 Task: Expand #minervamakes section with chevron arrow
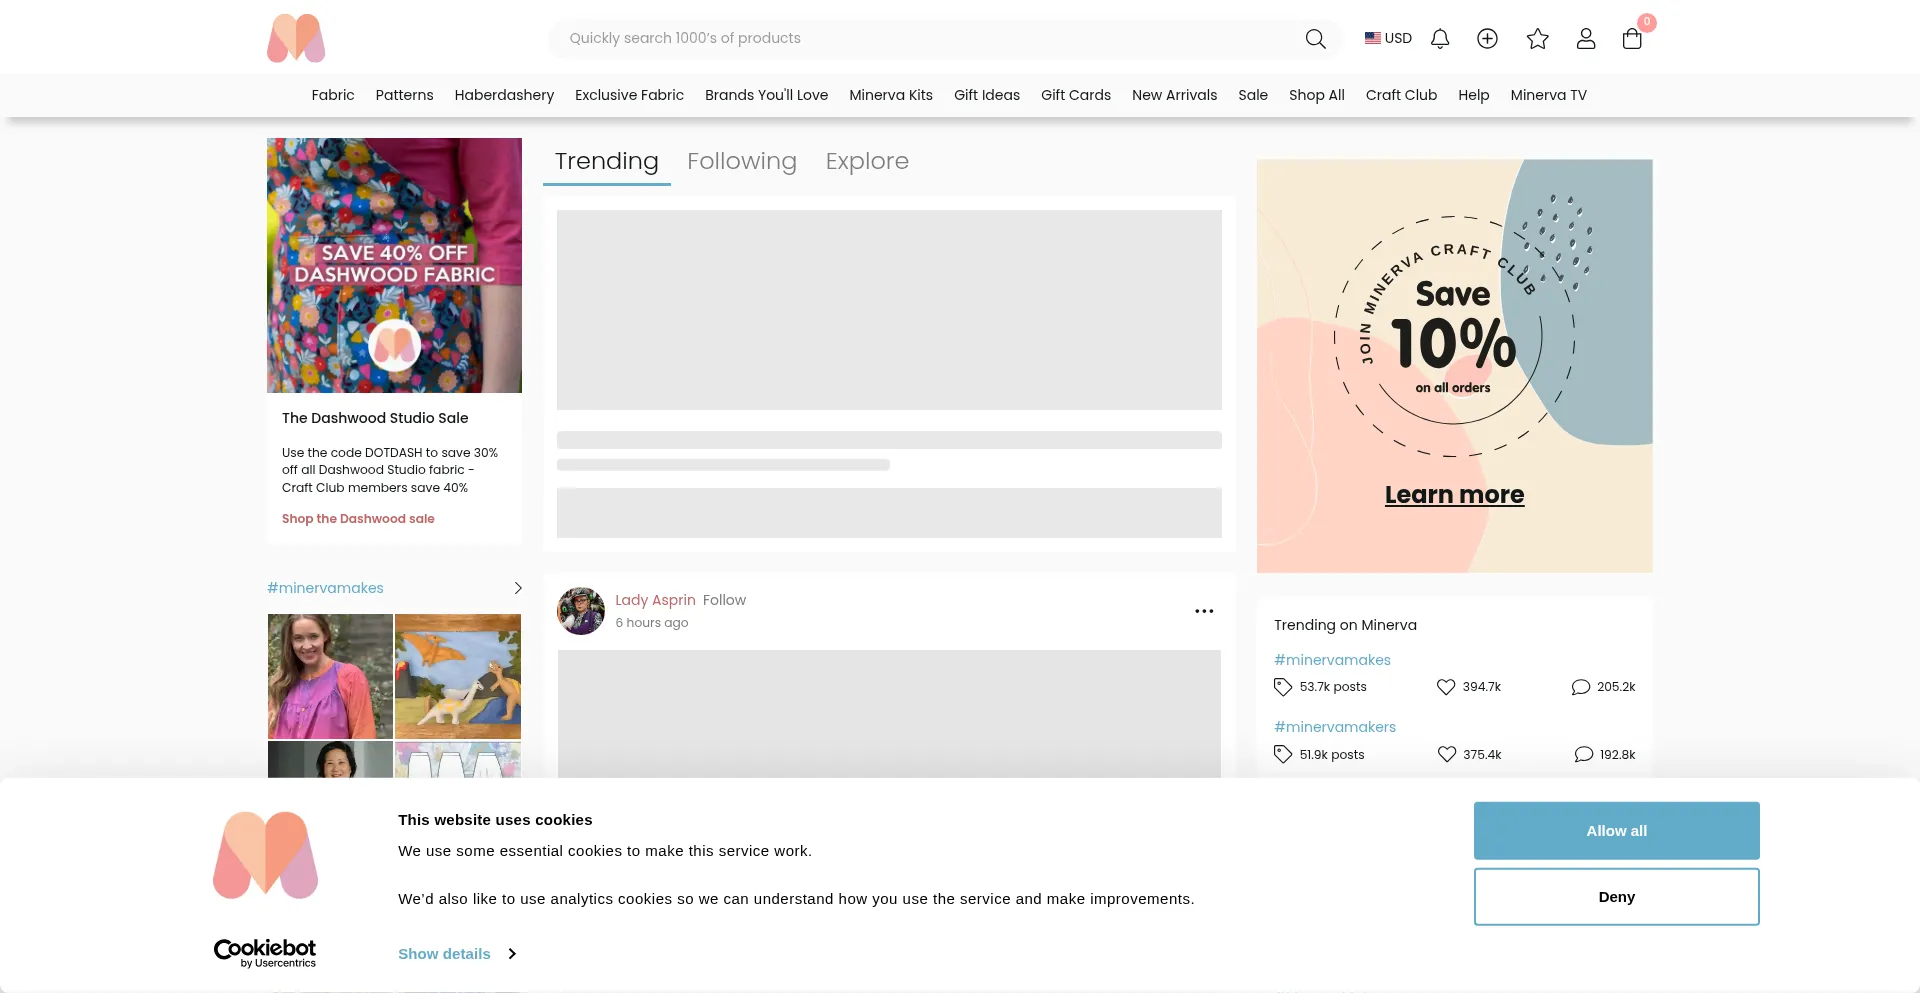pos(517,588)
